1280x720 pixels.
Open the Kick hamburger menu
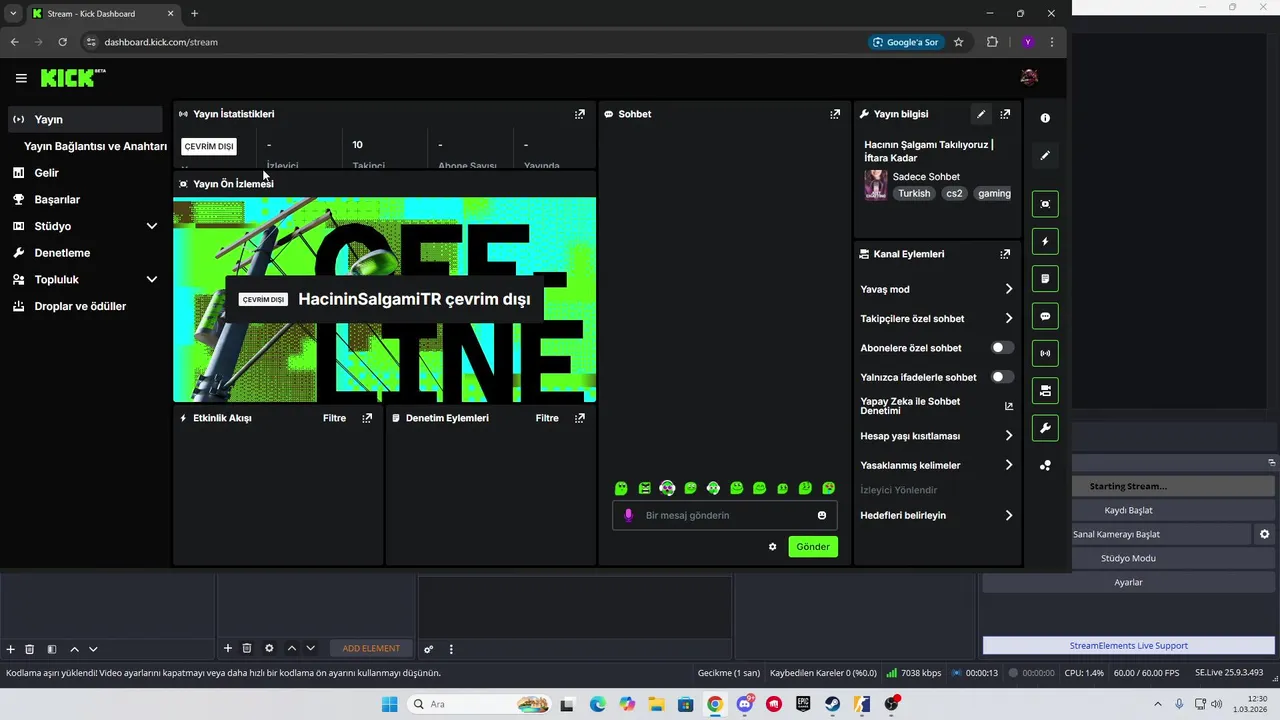[21, 78]
